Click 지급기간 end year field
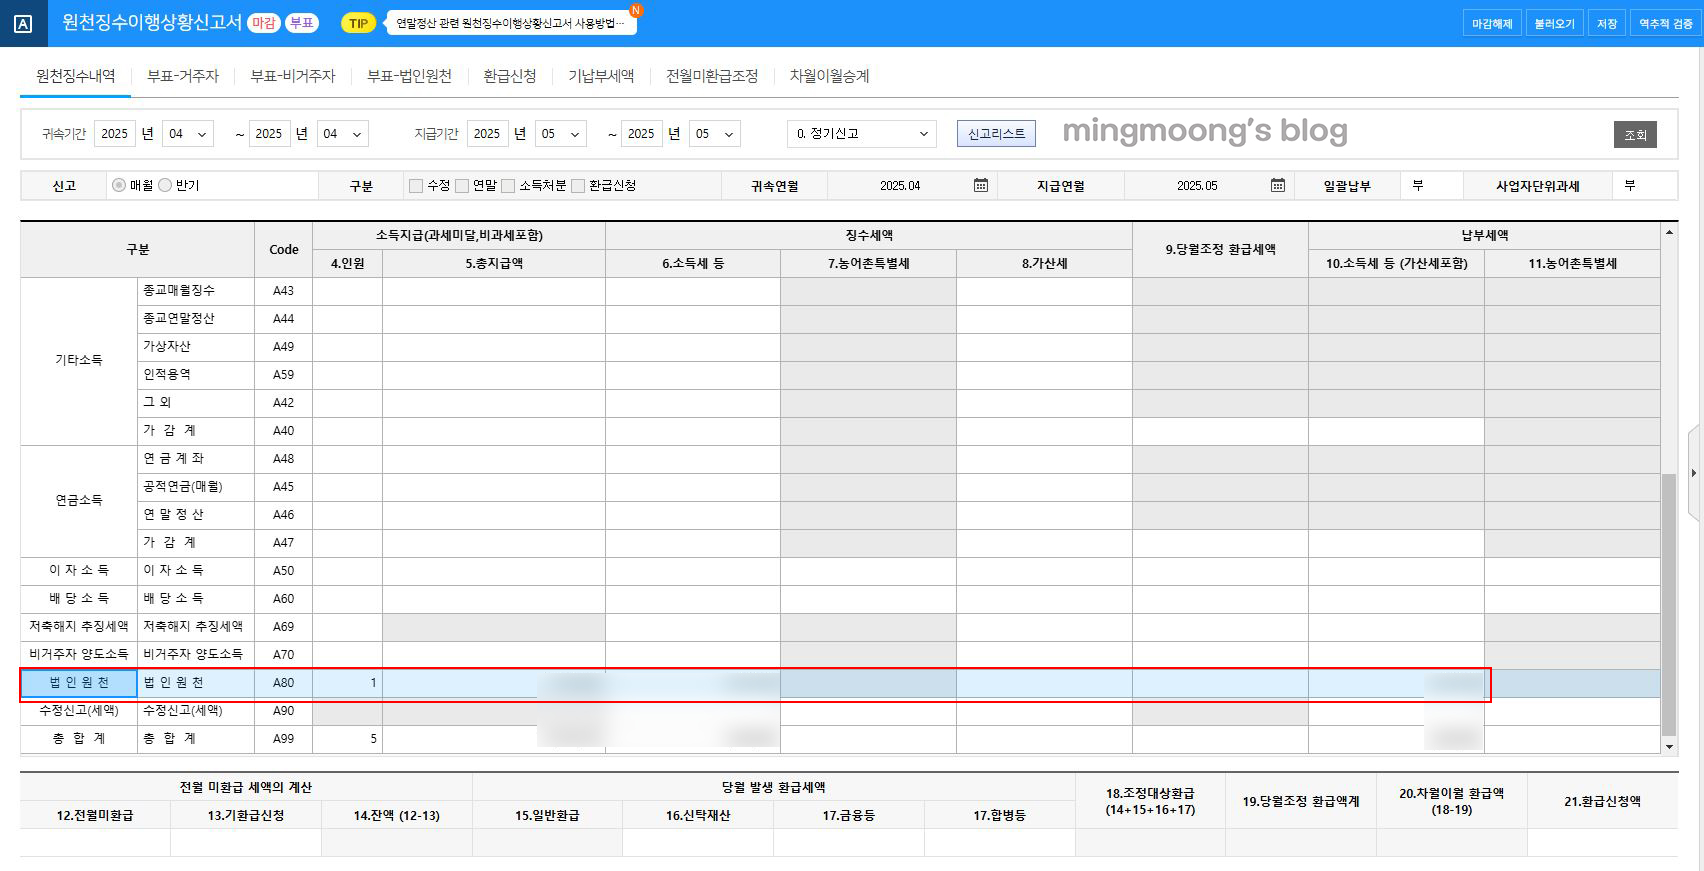Viewport: 1704px width, 871px height. pos(641,133)
